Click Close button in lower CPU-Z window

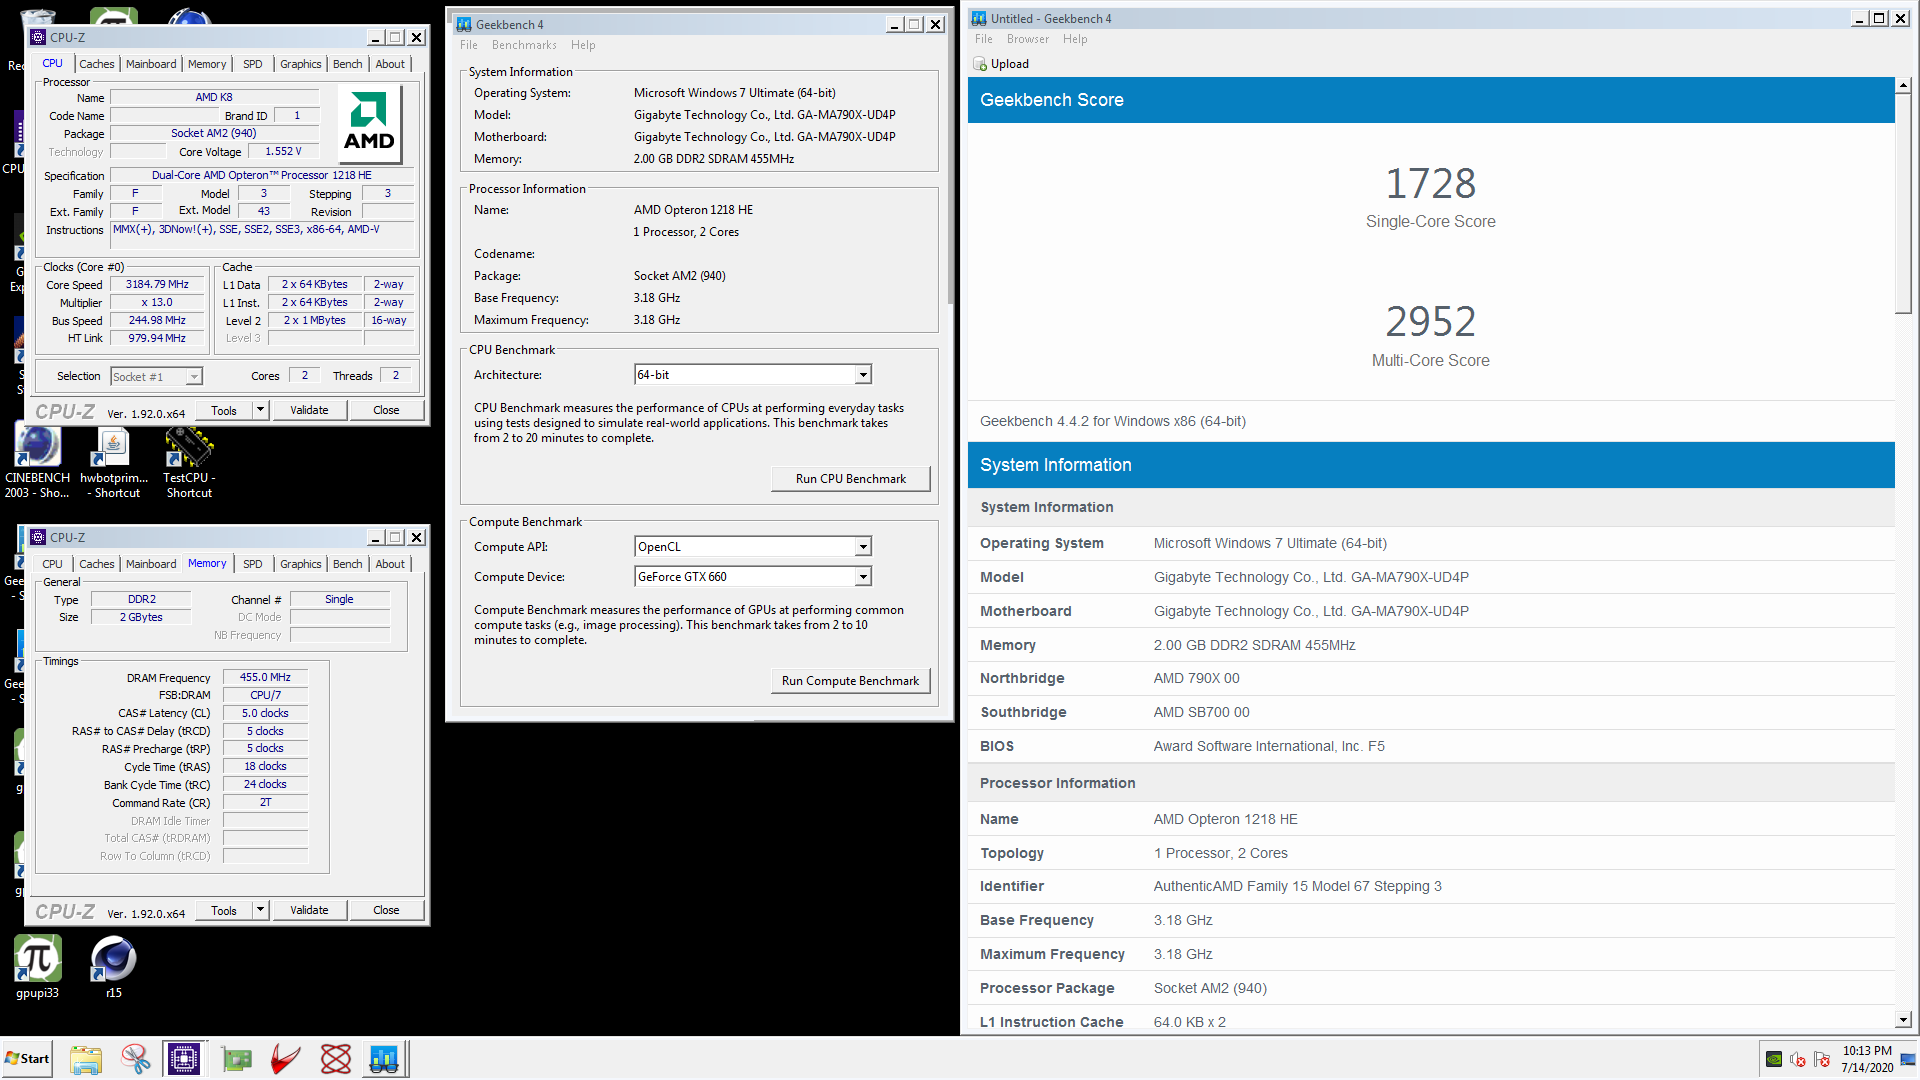[x=386, y=910]
